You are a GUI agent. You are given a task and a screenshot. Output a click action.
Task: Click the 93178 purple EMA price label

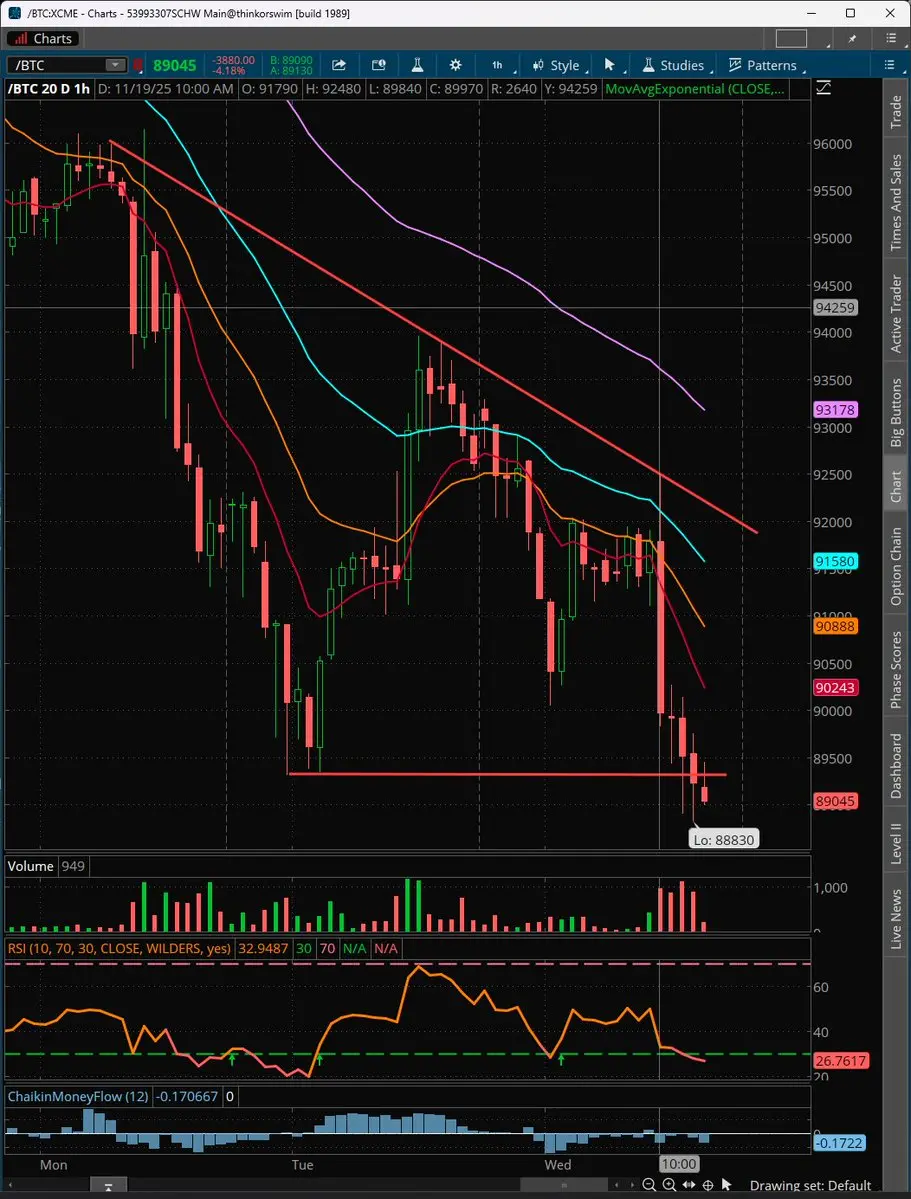click(x=835, y=410)
